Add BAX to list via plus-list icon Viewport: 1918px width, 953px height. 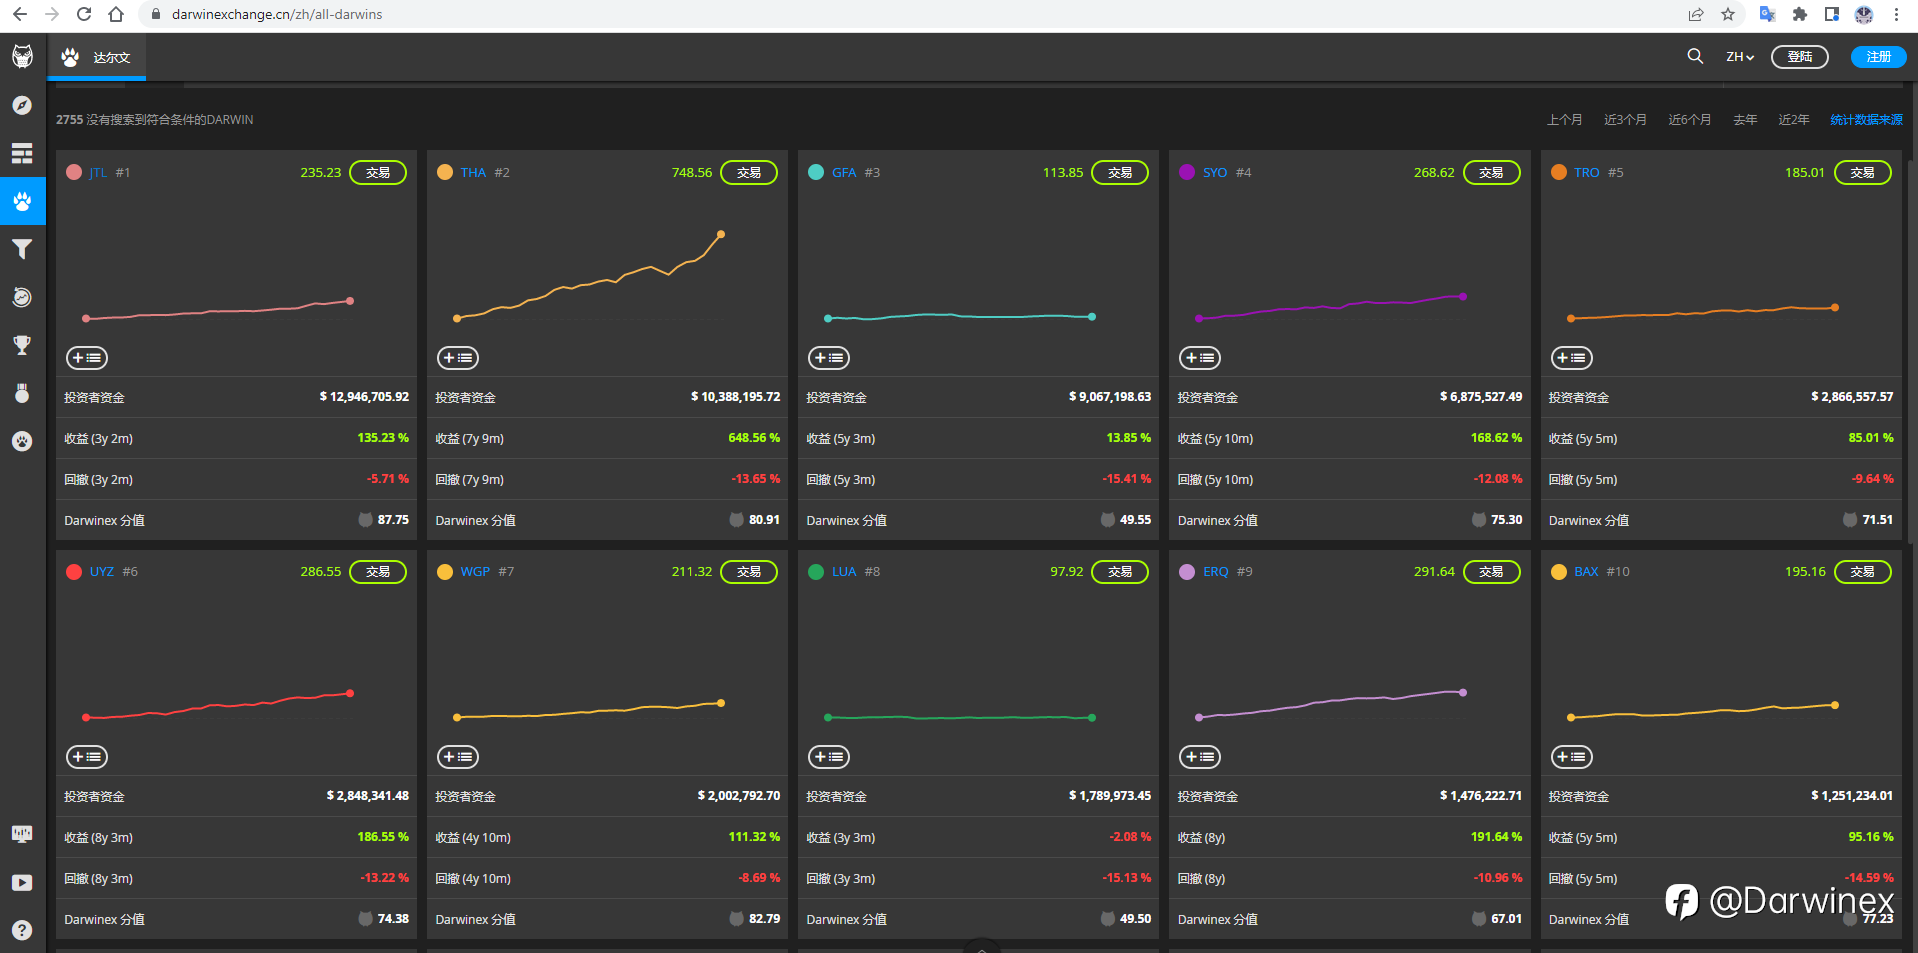pos(1572,757)
